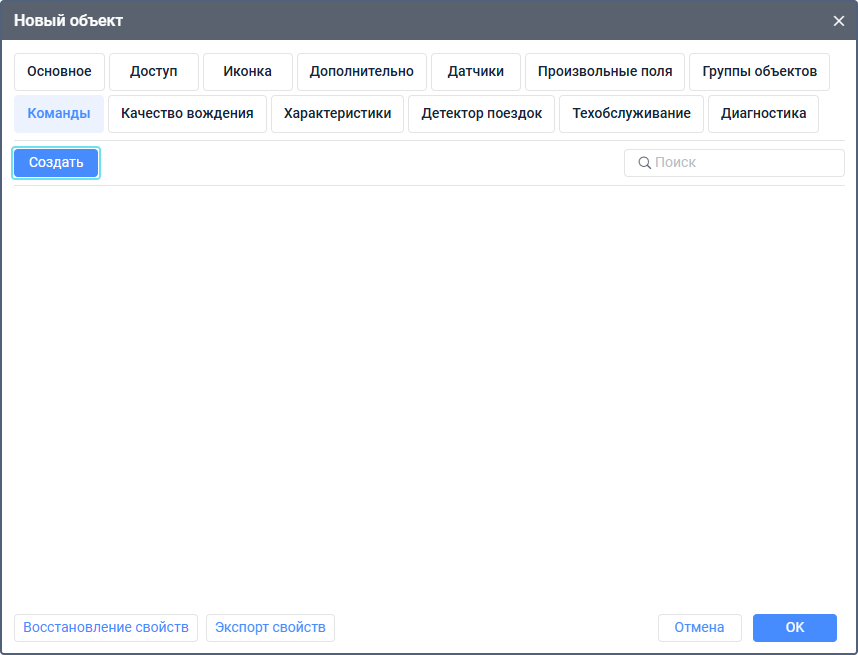Switch to Группы объектов tab

pyautogui.click(x=760, y=72)
